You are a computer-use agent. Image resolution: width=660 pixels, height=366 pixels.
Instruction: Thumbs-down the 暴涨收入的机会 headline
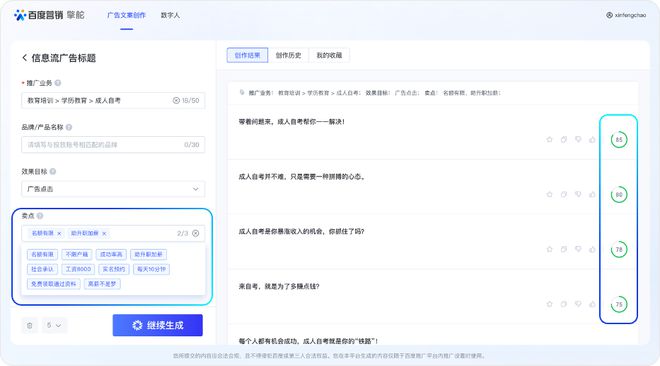point(578,249)
